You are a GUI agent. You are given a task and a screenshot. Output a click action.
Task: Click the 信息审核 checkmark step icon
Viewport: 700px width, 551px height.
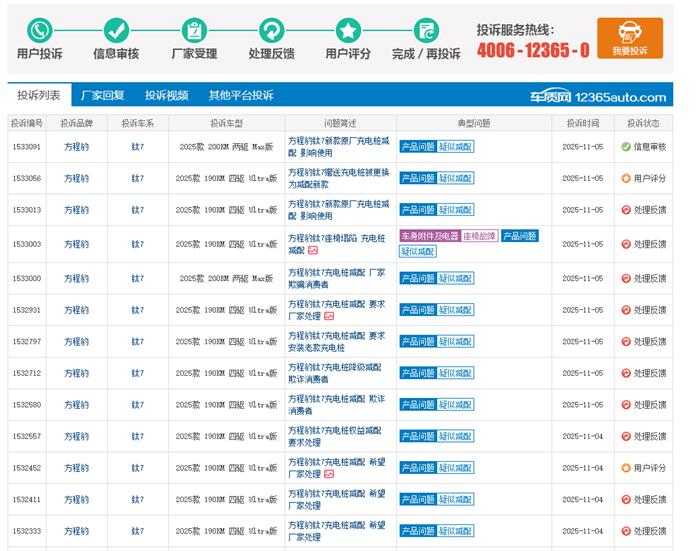[x=116, y=30]
